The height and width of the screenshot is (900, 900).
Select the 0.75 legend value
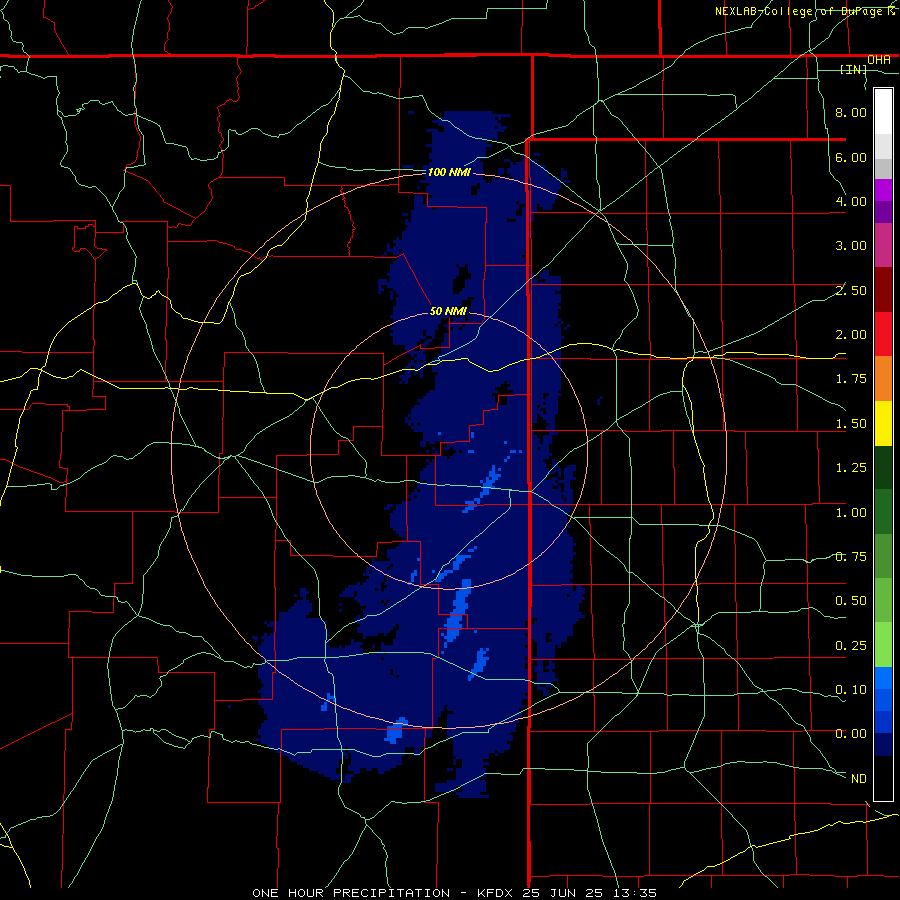(x=851, y=557)
